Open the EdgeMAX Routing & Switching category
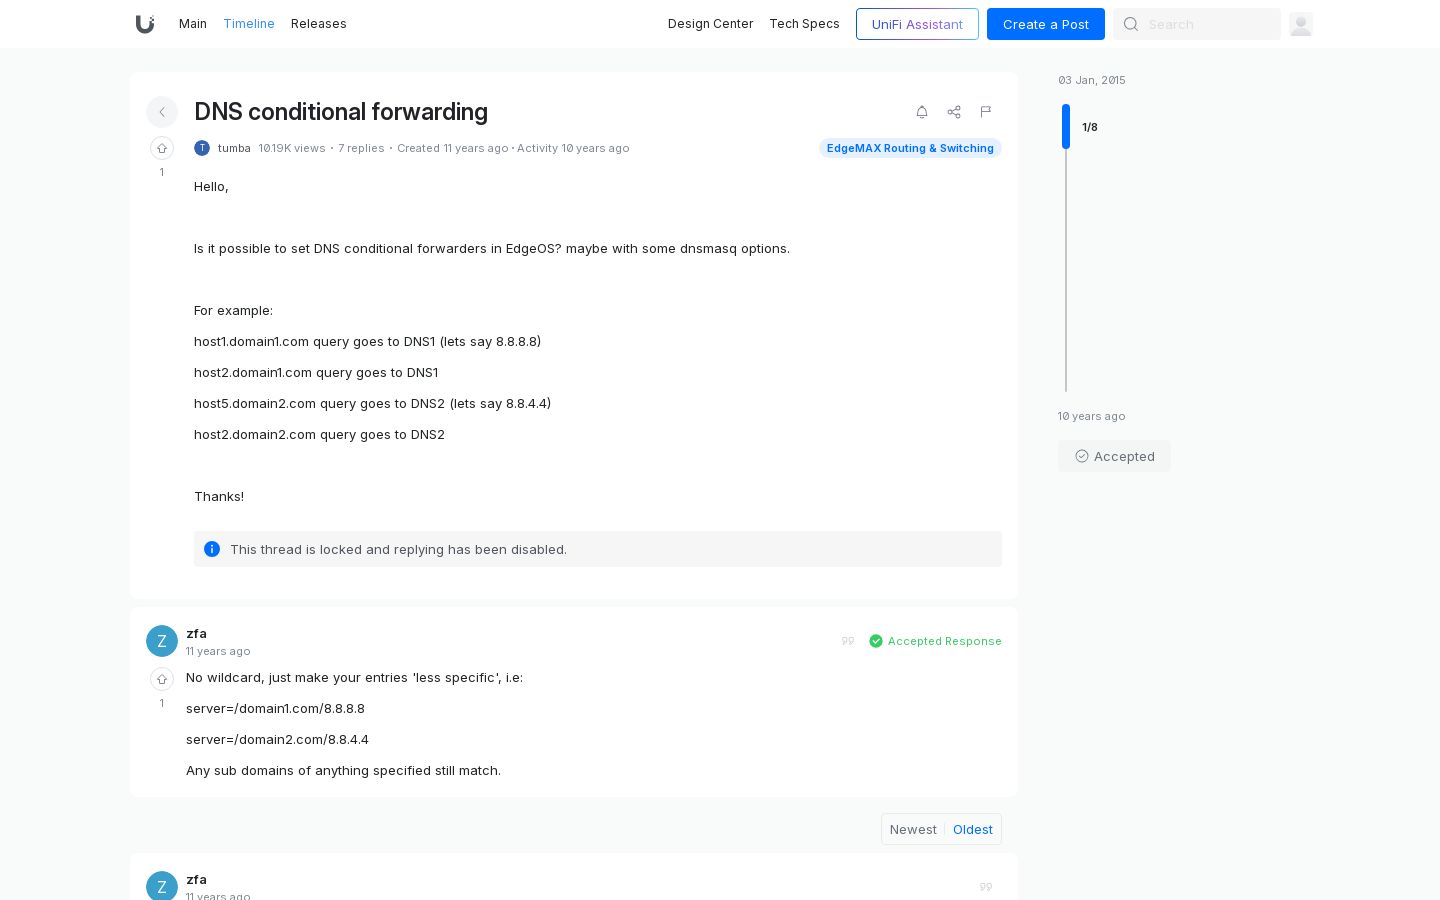Viewport: 1440px width, 900px height. [910, 148]
